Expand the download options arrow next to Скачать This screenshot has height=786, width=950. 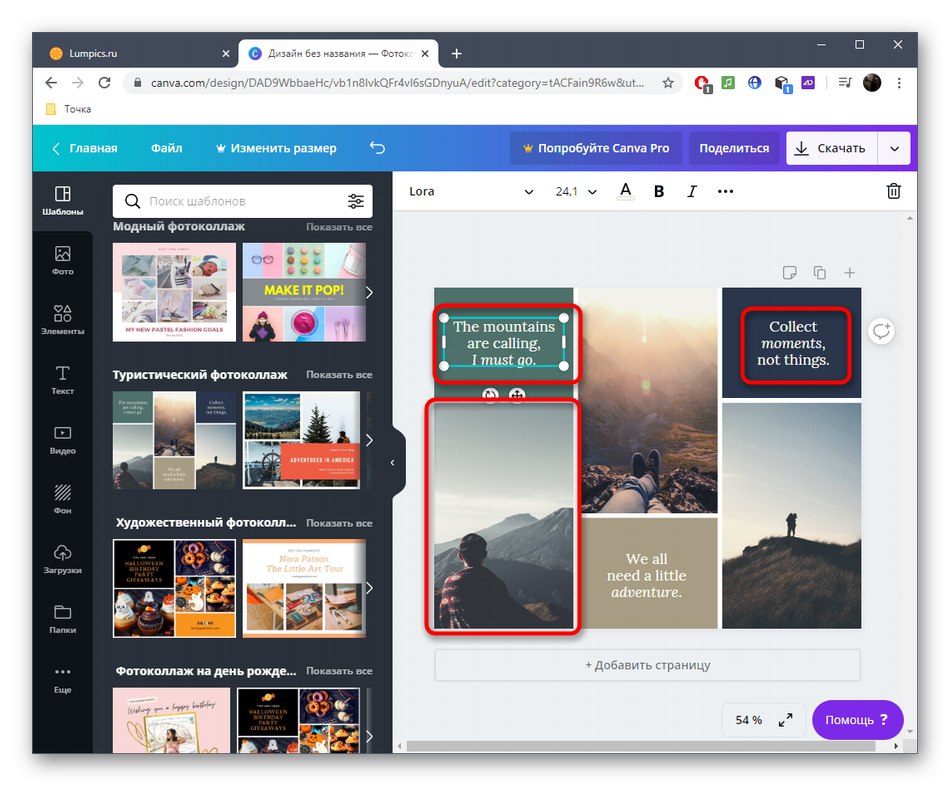(x=894, y=148)
